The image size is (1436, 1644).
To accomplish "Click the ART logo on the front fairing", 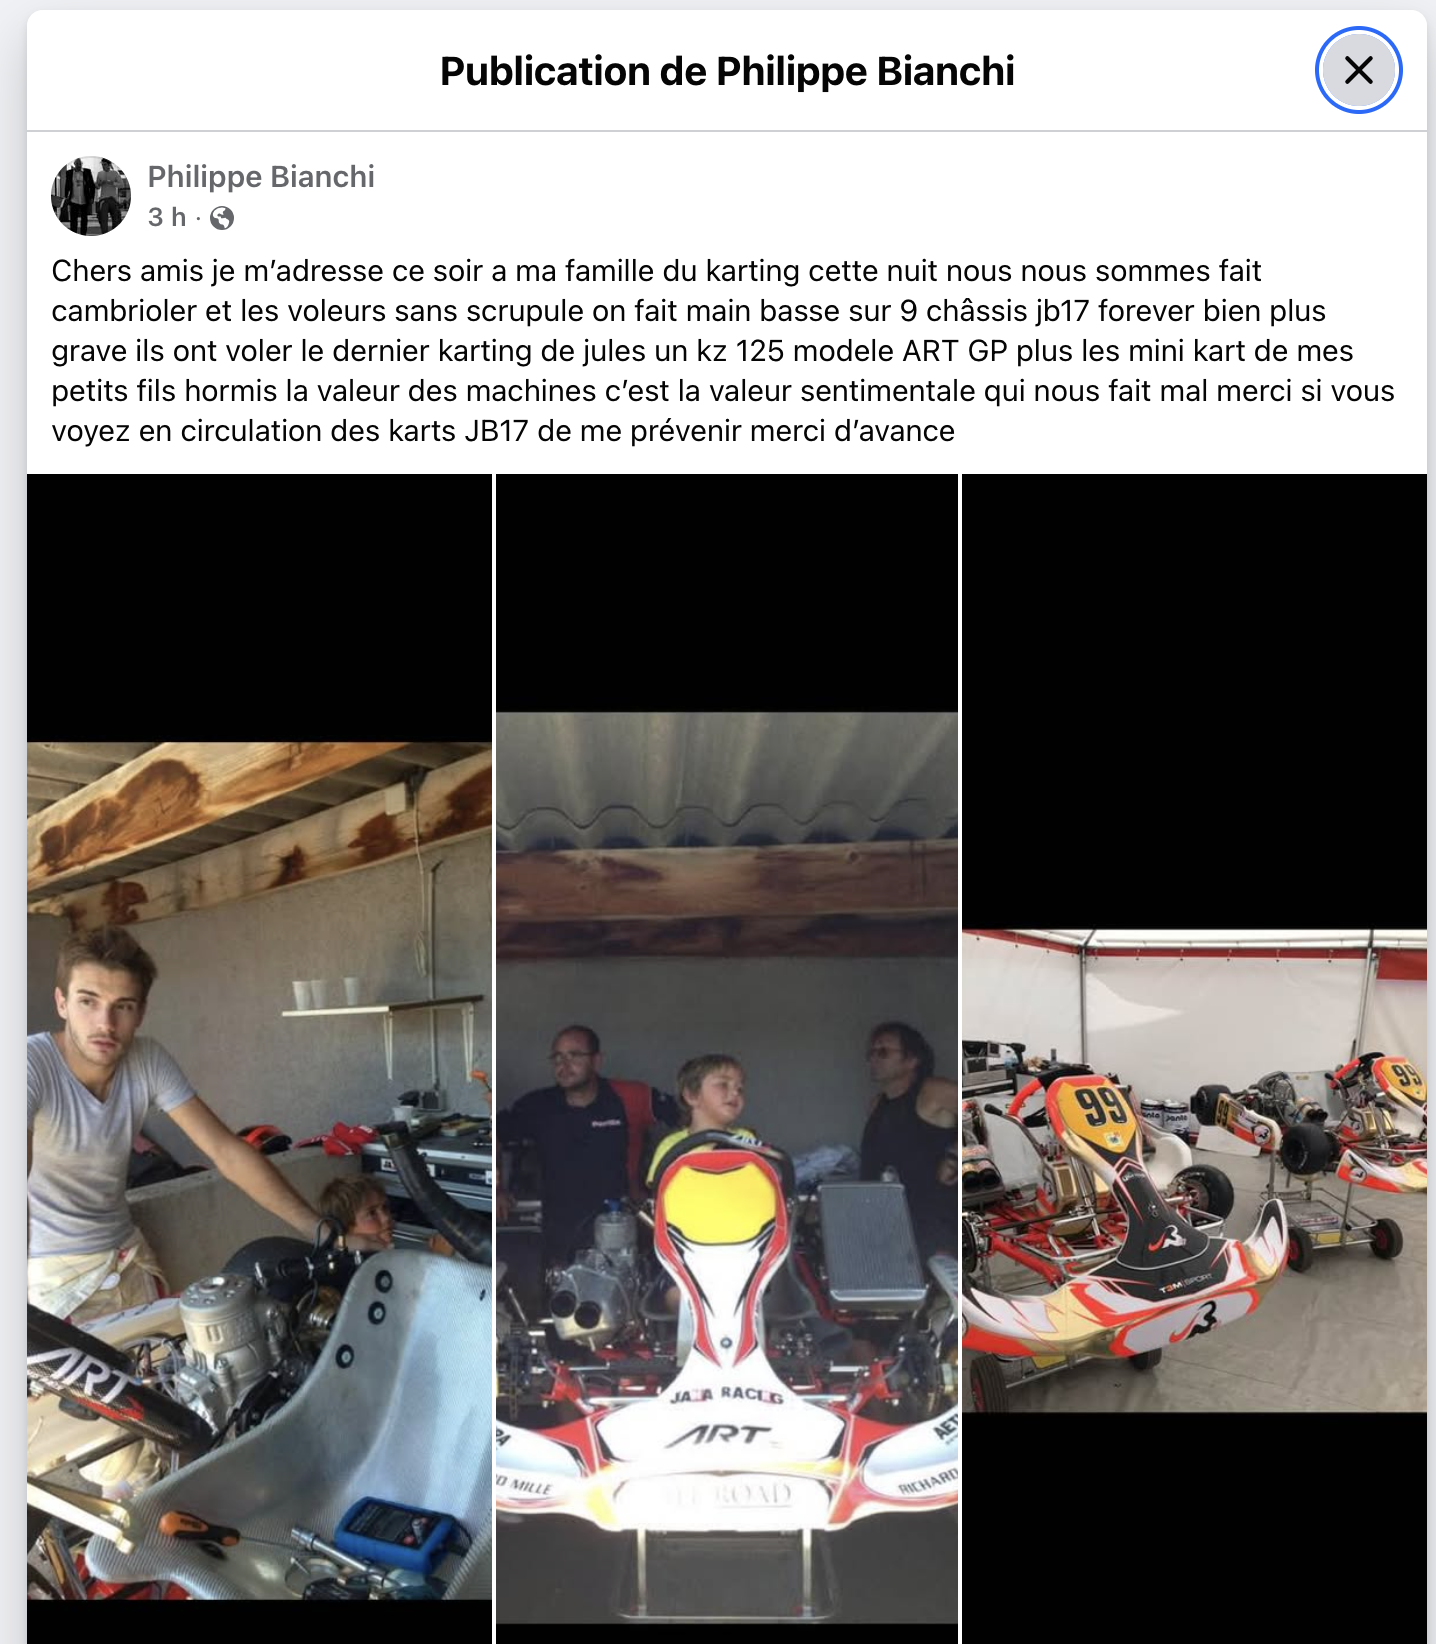I will (722, 1435).
